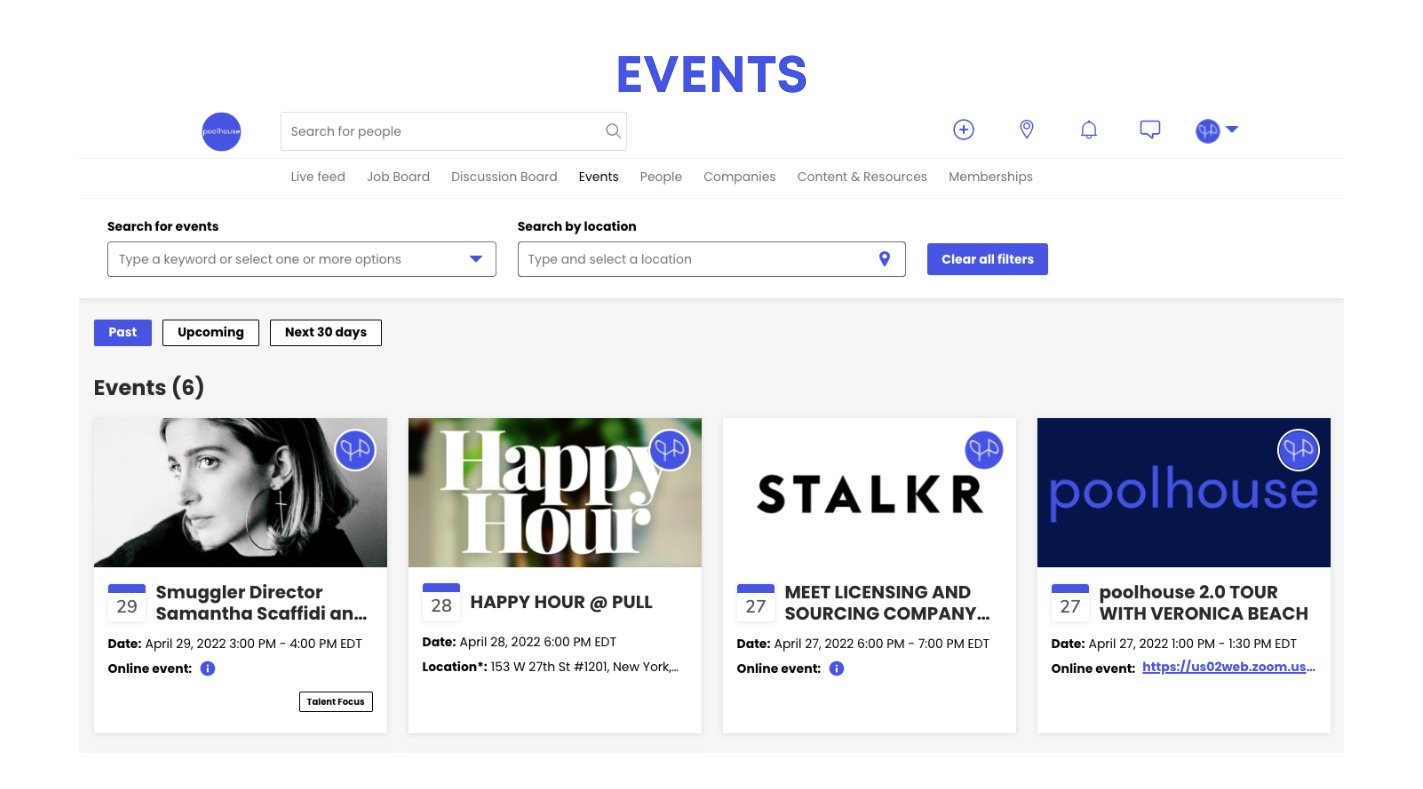
Task: Go to the Live feed tab
Action: 318,177
